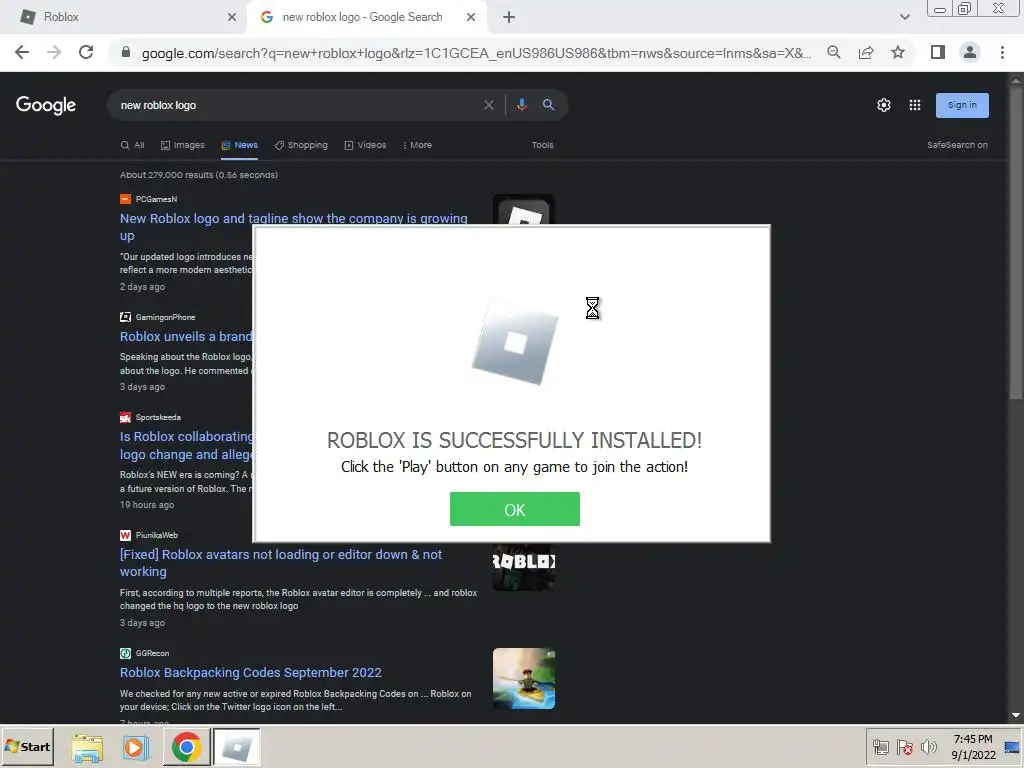Viewport: 1024px width, 768px height.
Task: Click the PiunikaWeb source label
Action: tap(157, 536)
